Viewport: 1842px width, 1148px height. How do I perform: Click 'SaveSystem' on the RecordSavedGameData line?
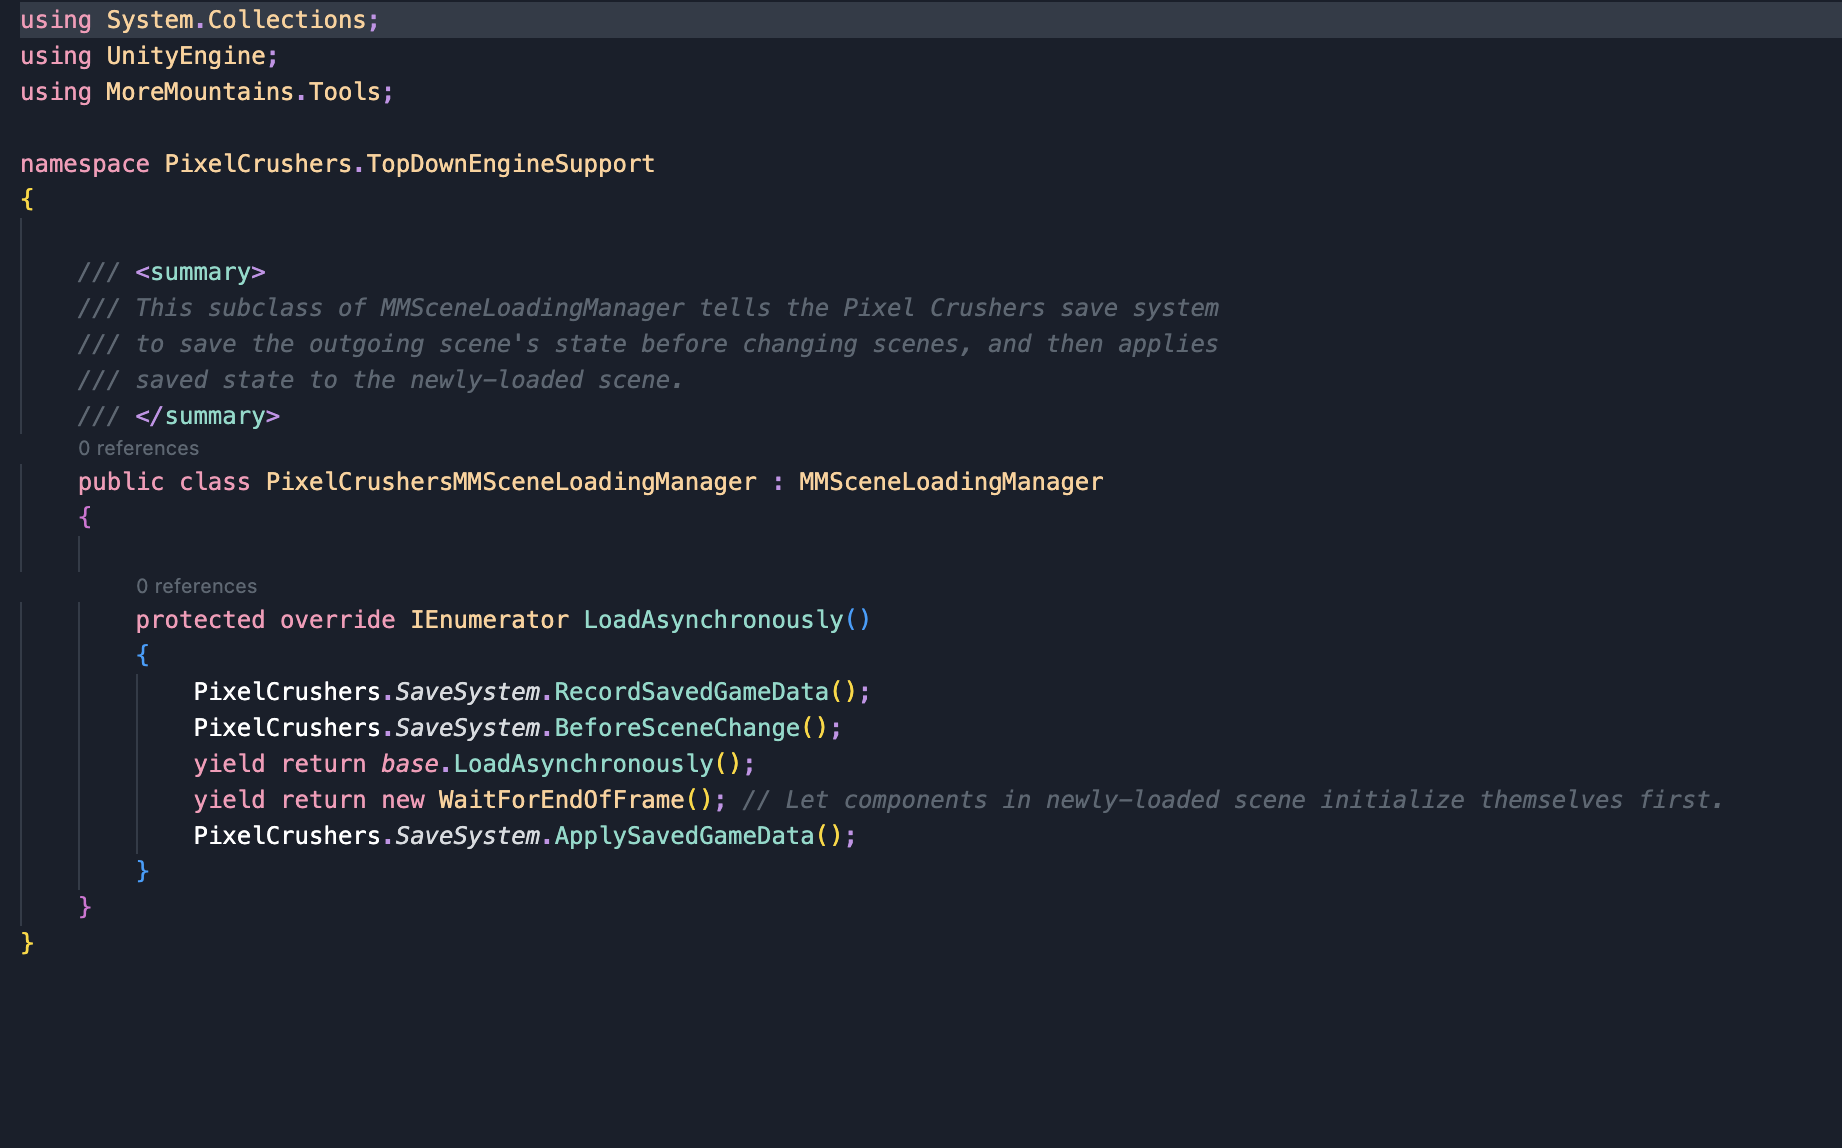point(468,692)
